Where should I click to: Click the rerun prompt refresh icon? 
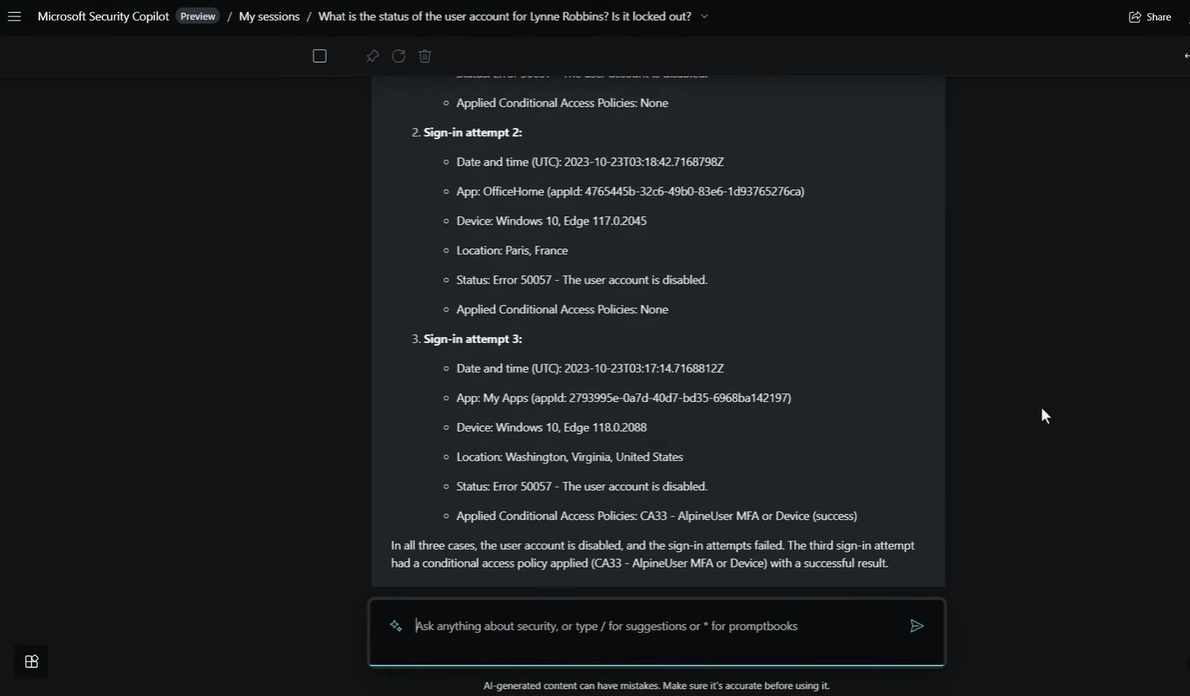click(x=398, y=56)
